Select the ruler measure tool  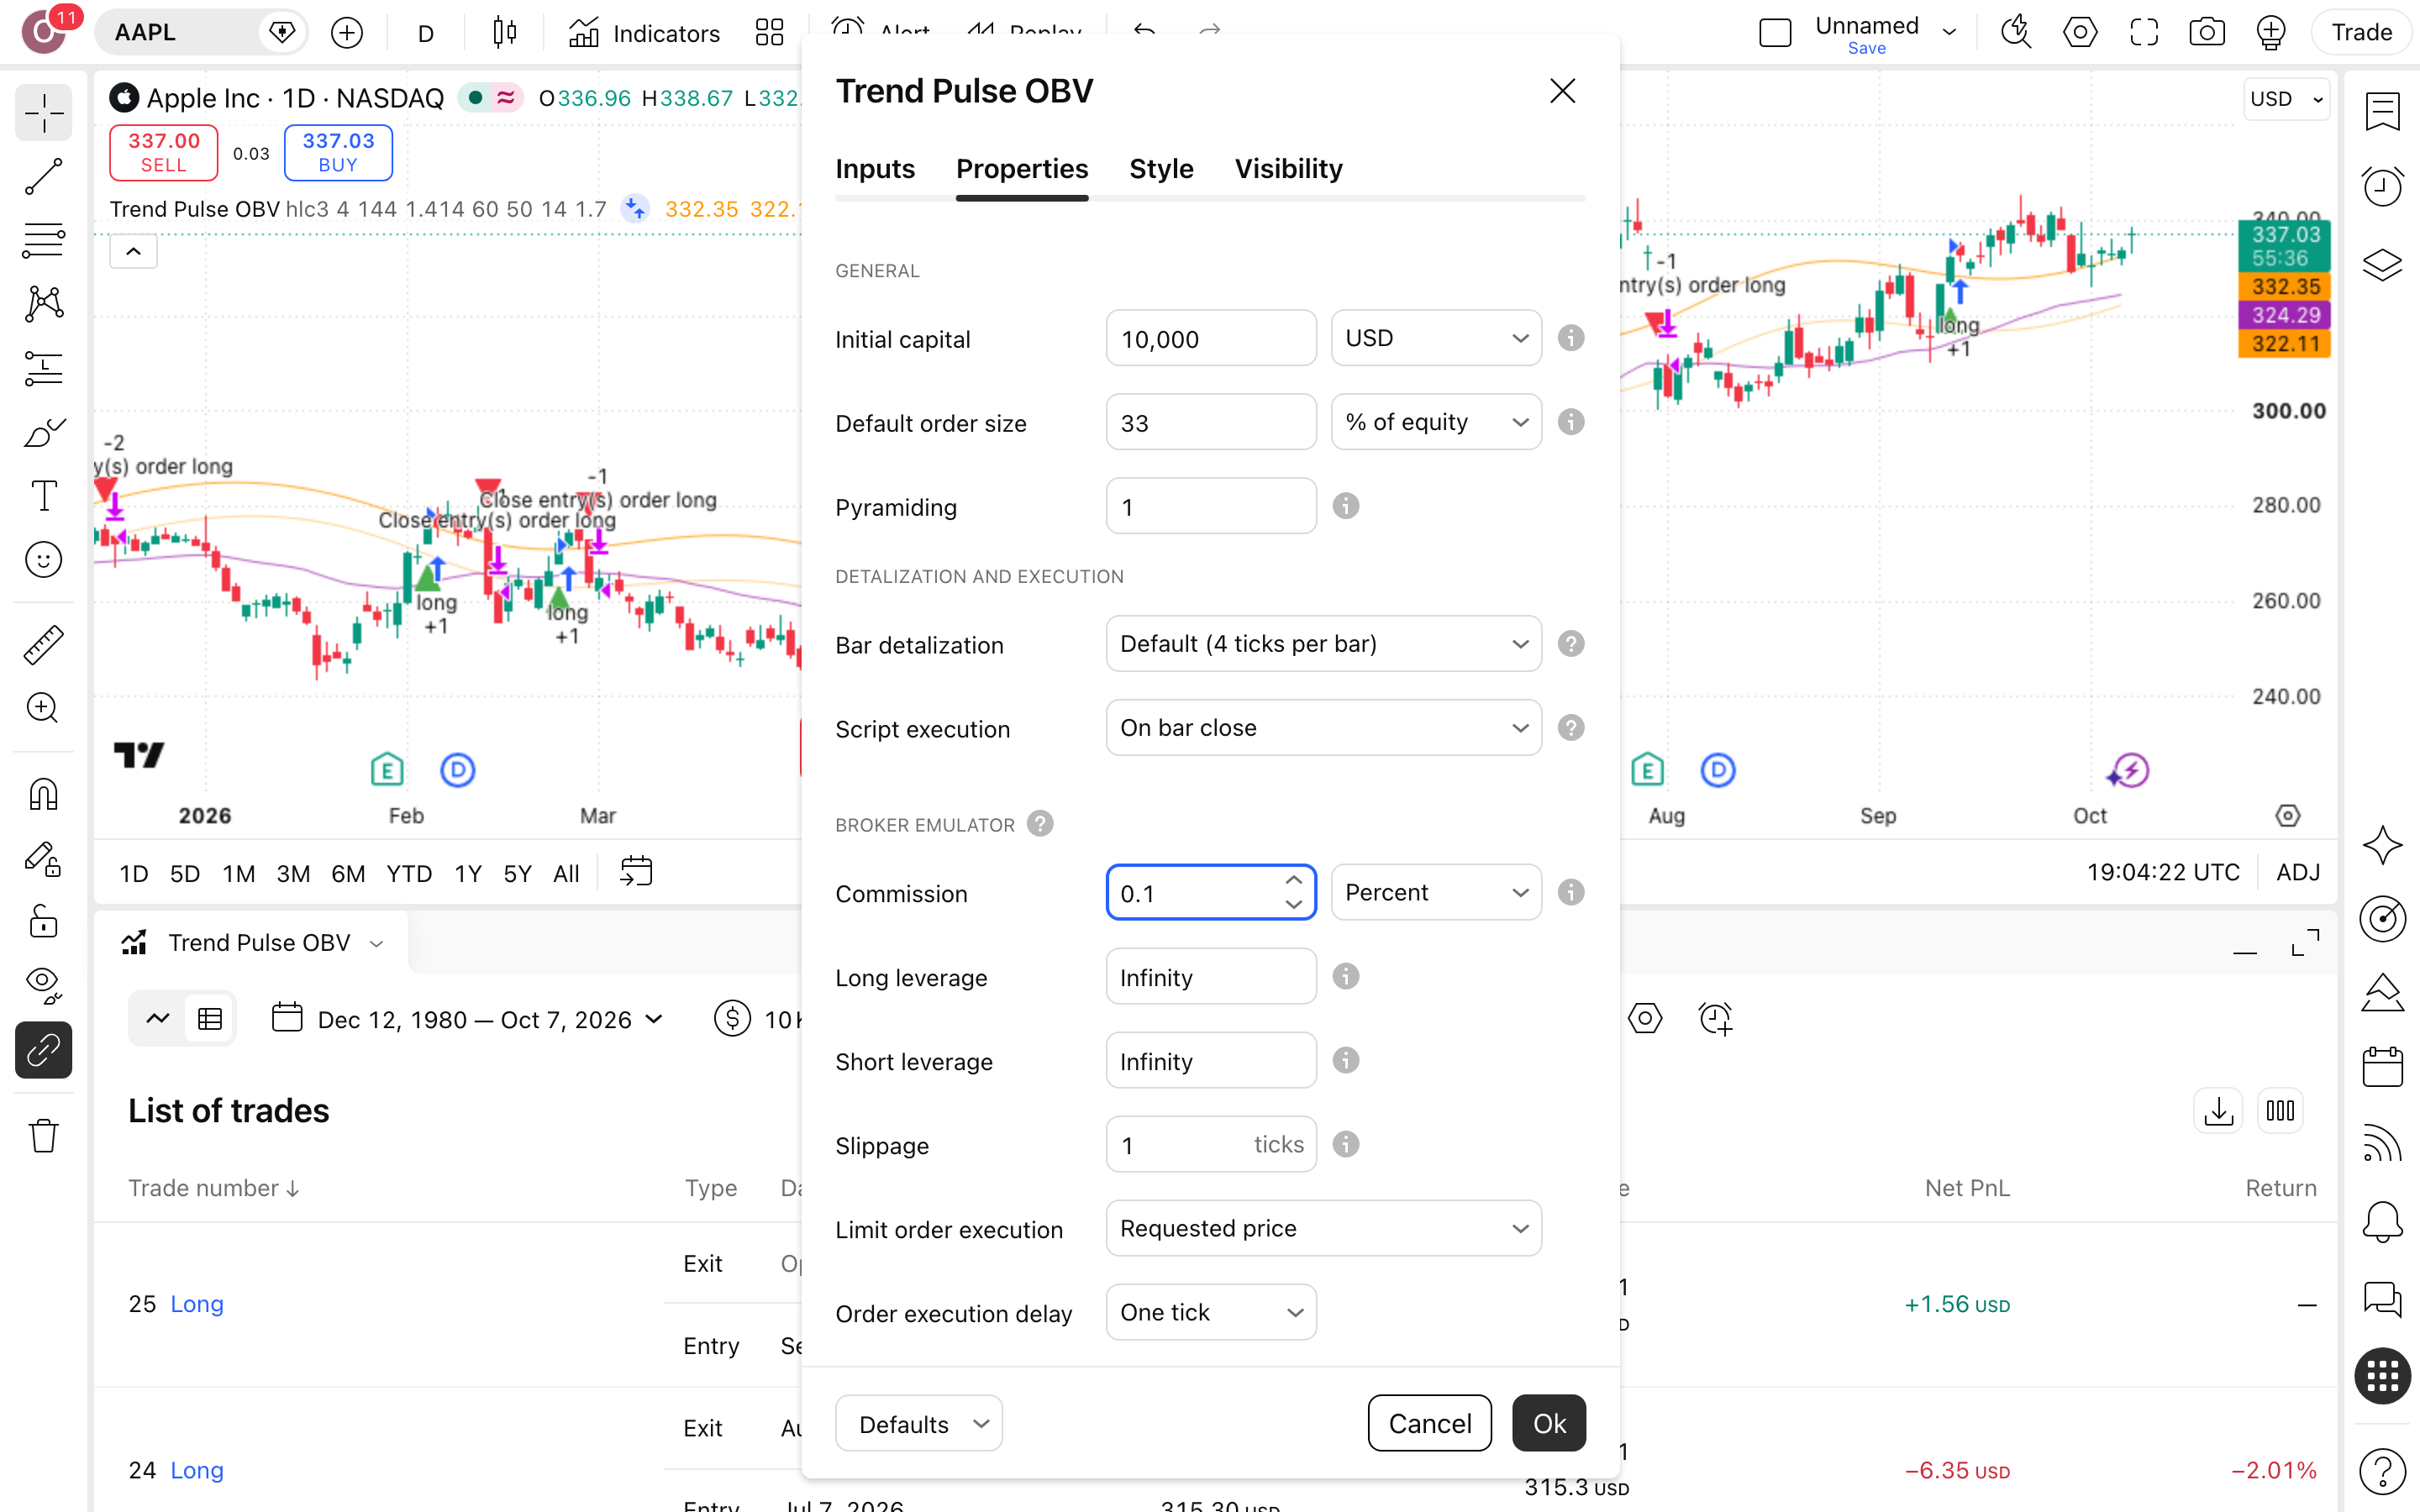[x=43, y=645]
